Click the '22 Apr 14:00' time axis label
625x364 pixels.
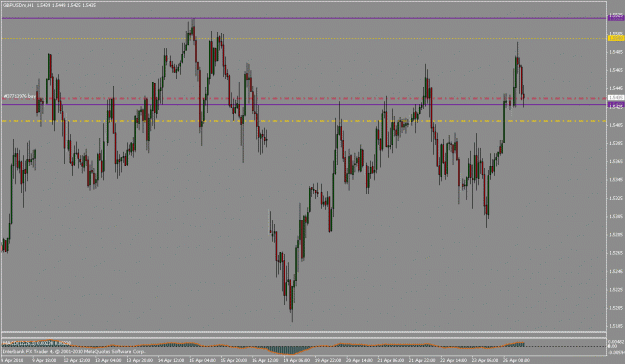pos(454,360)
